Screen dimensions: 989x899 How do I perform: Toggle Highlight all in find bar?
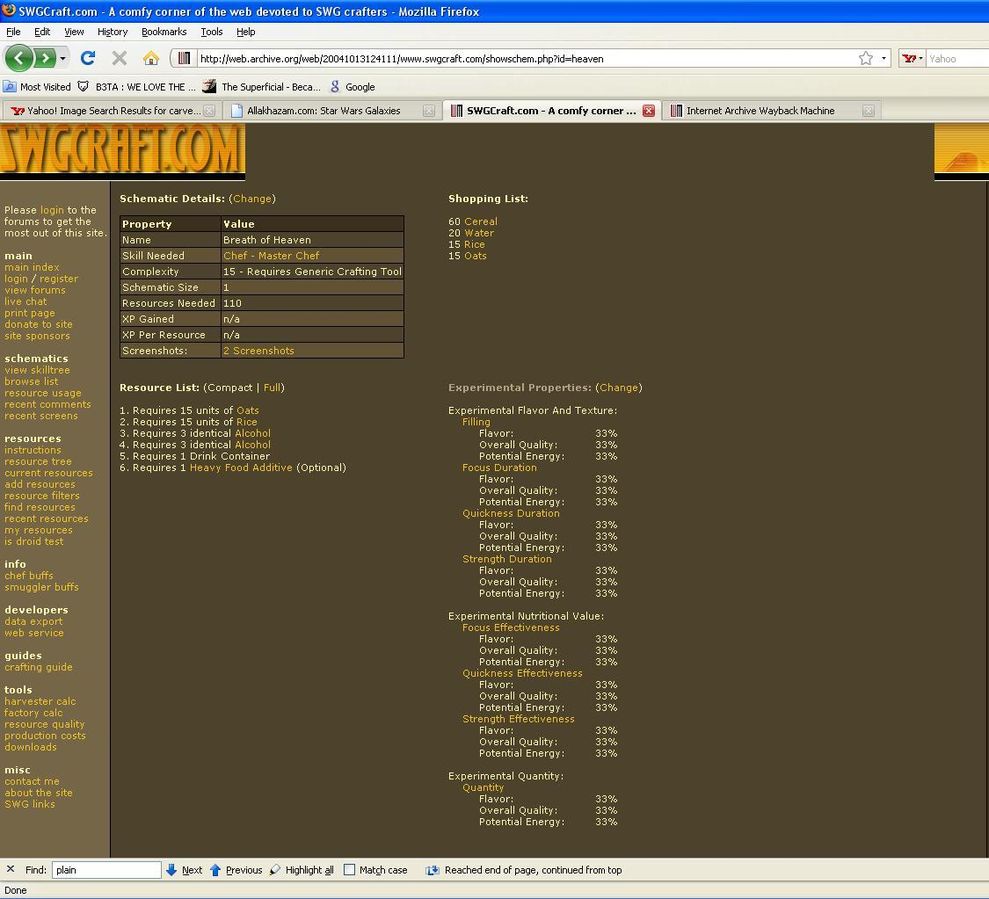pos(302,870)
